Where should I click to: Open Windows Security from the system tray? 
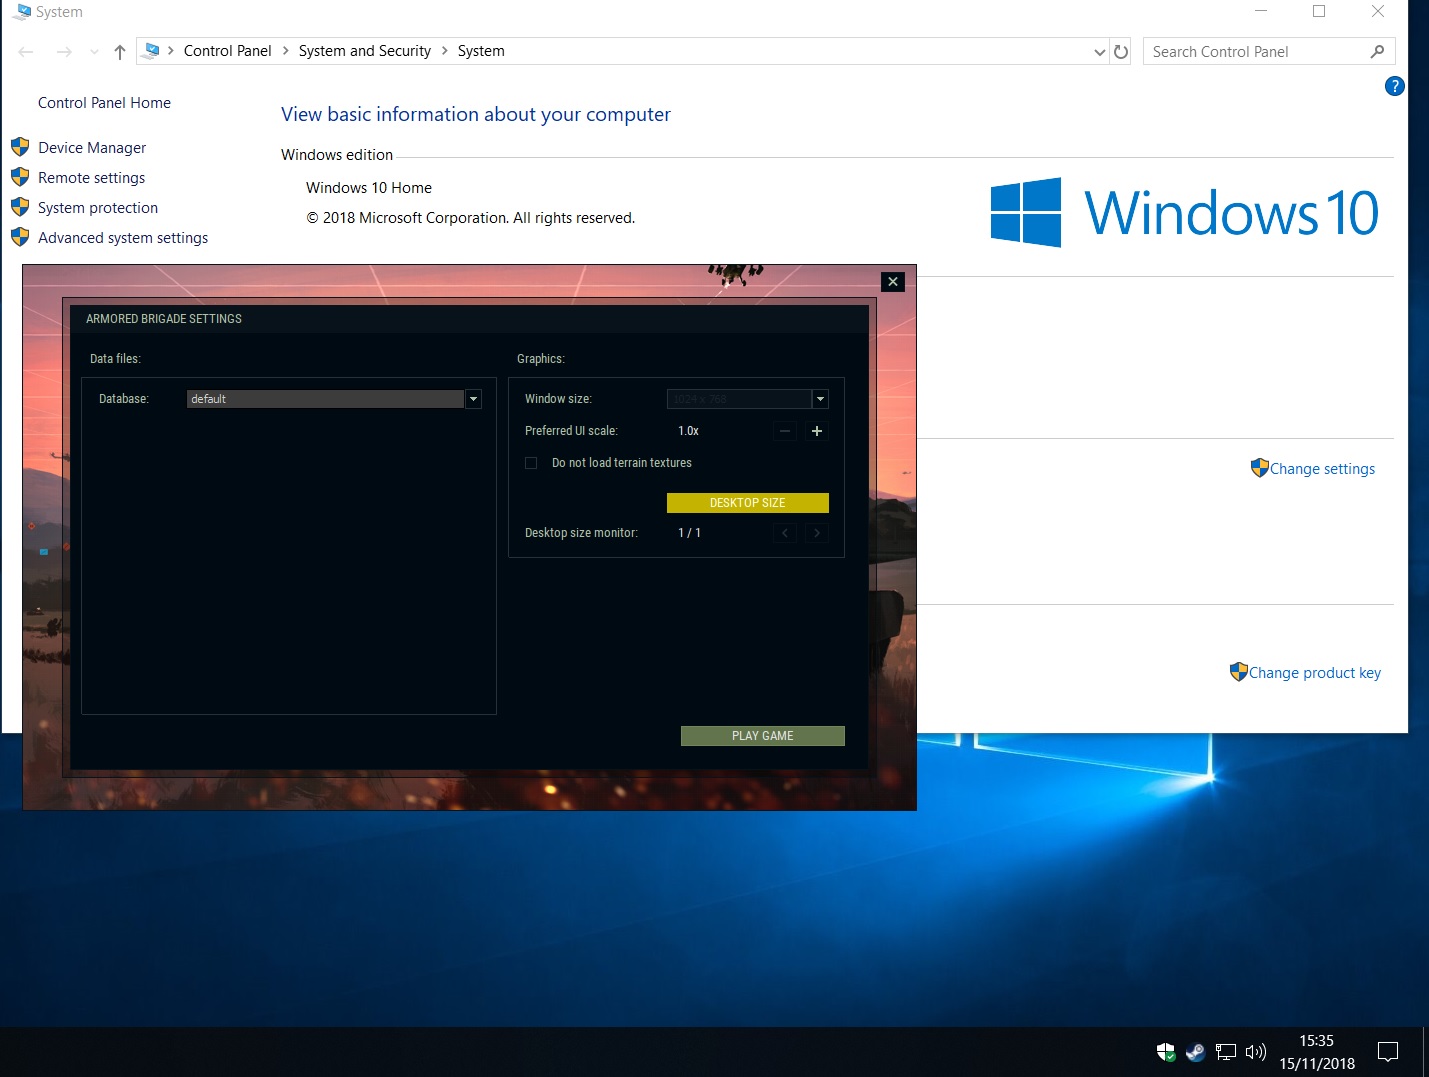pyautogui.click(x=1166, y=1052)
